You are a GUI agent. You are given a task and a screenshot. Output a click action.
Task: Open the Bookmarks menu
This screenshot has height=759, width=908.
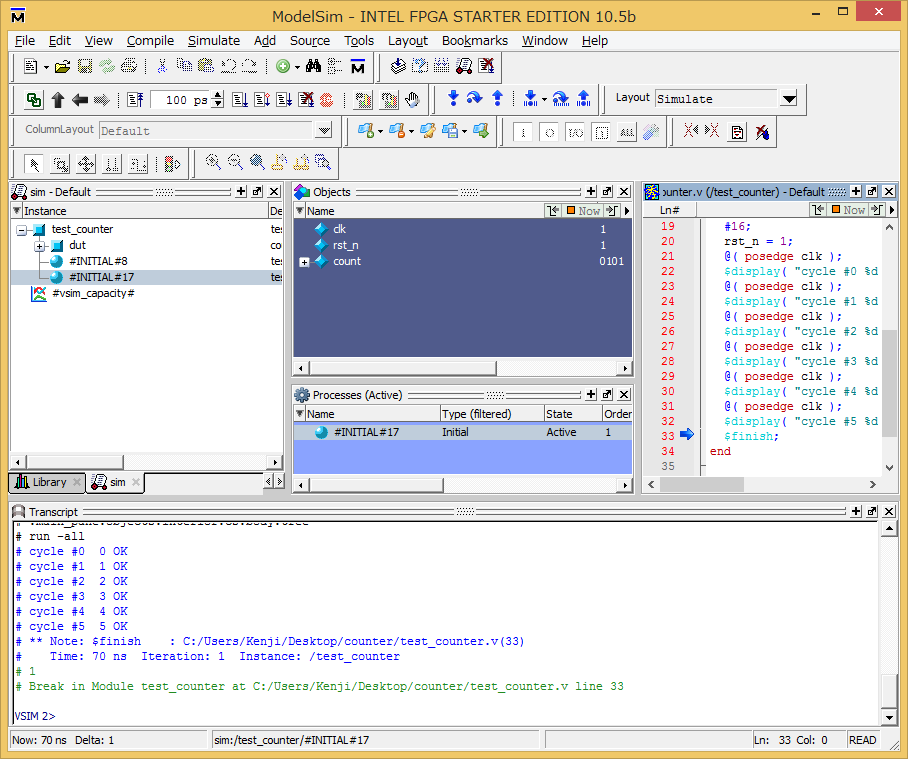point(474,41)
